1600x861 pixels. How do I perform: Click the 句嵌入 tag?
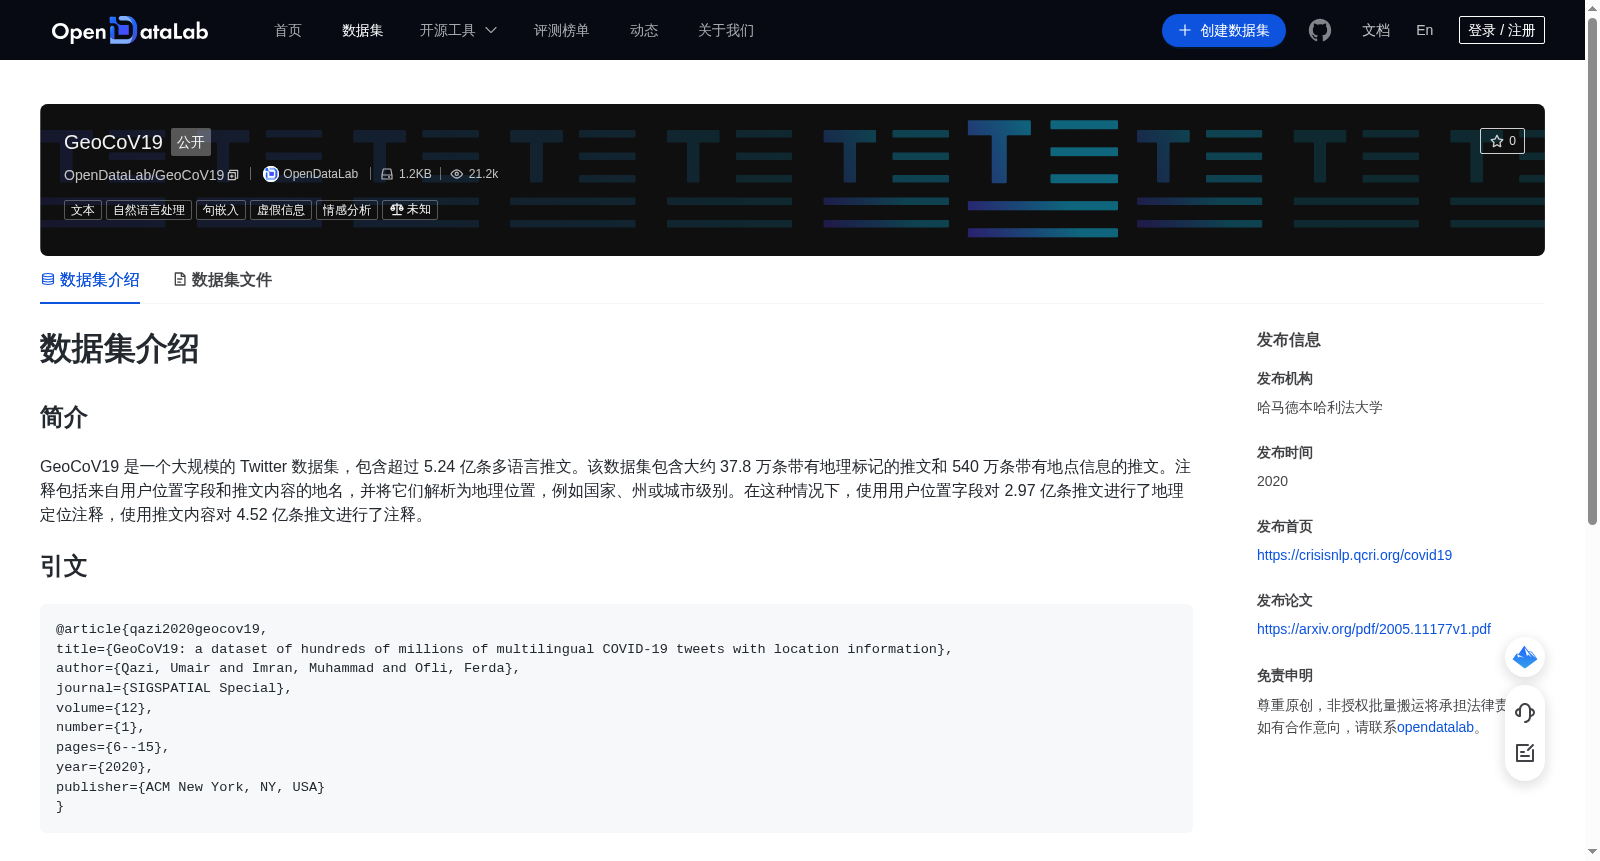[x=221, y=210]
